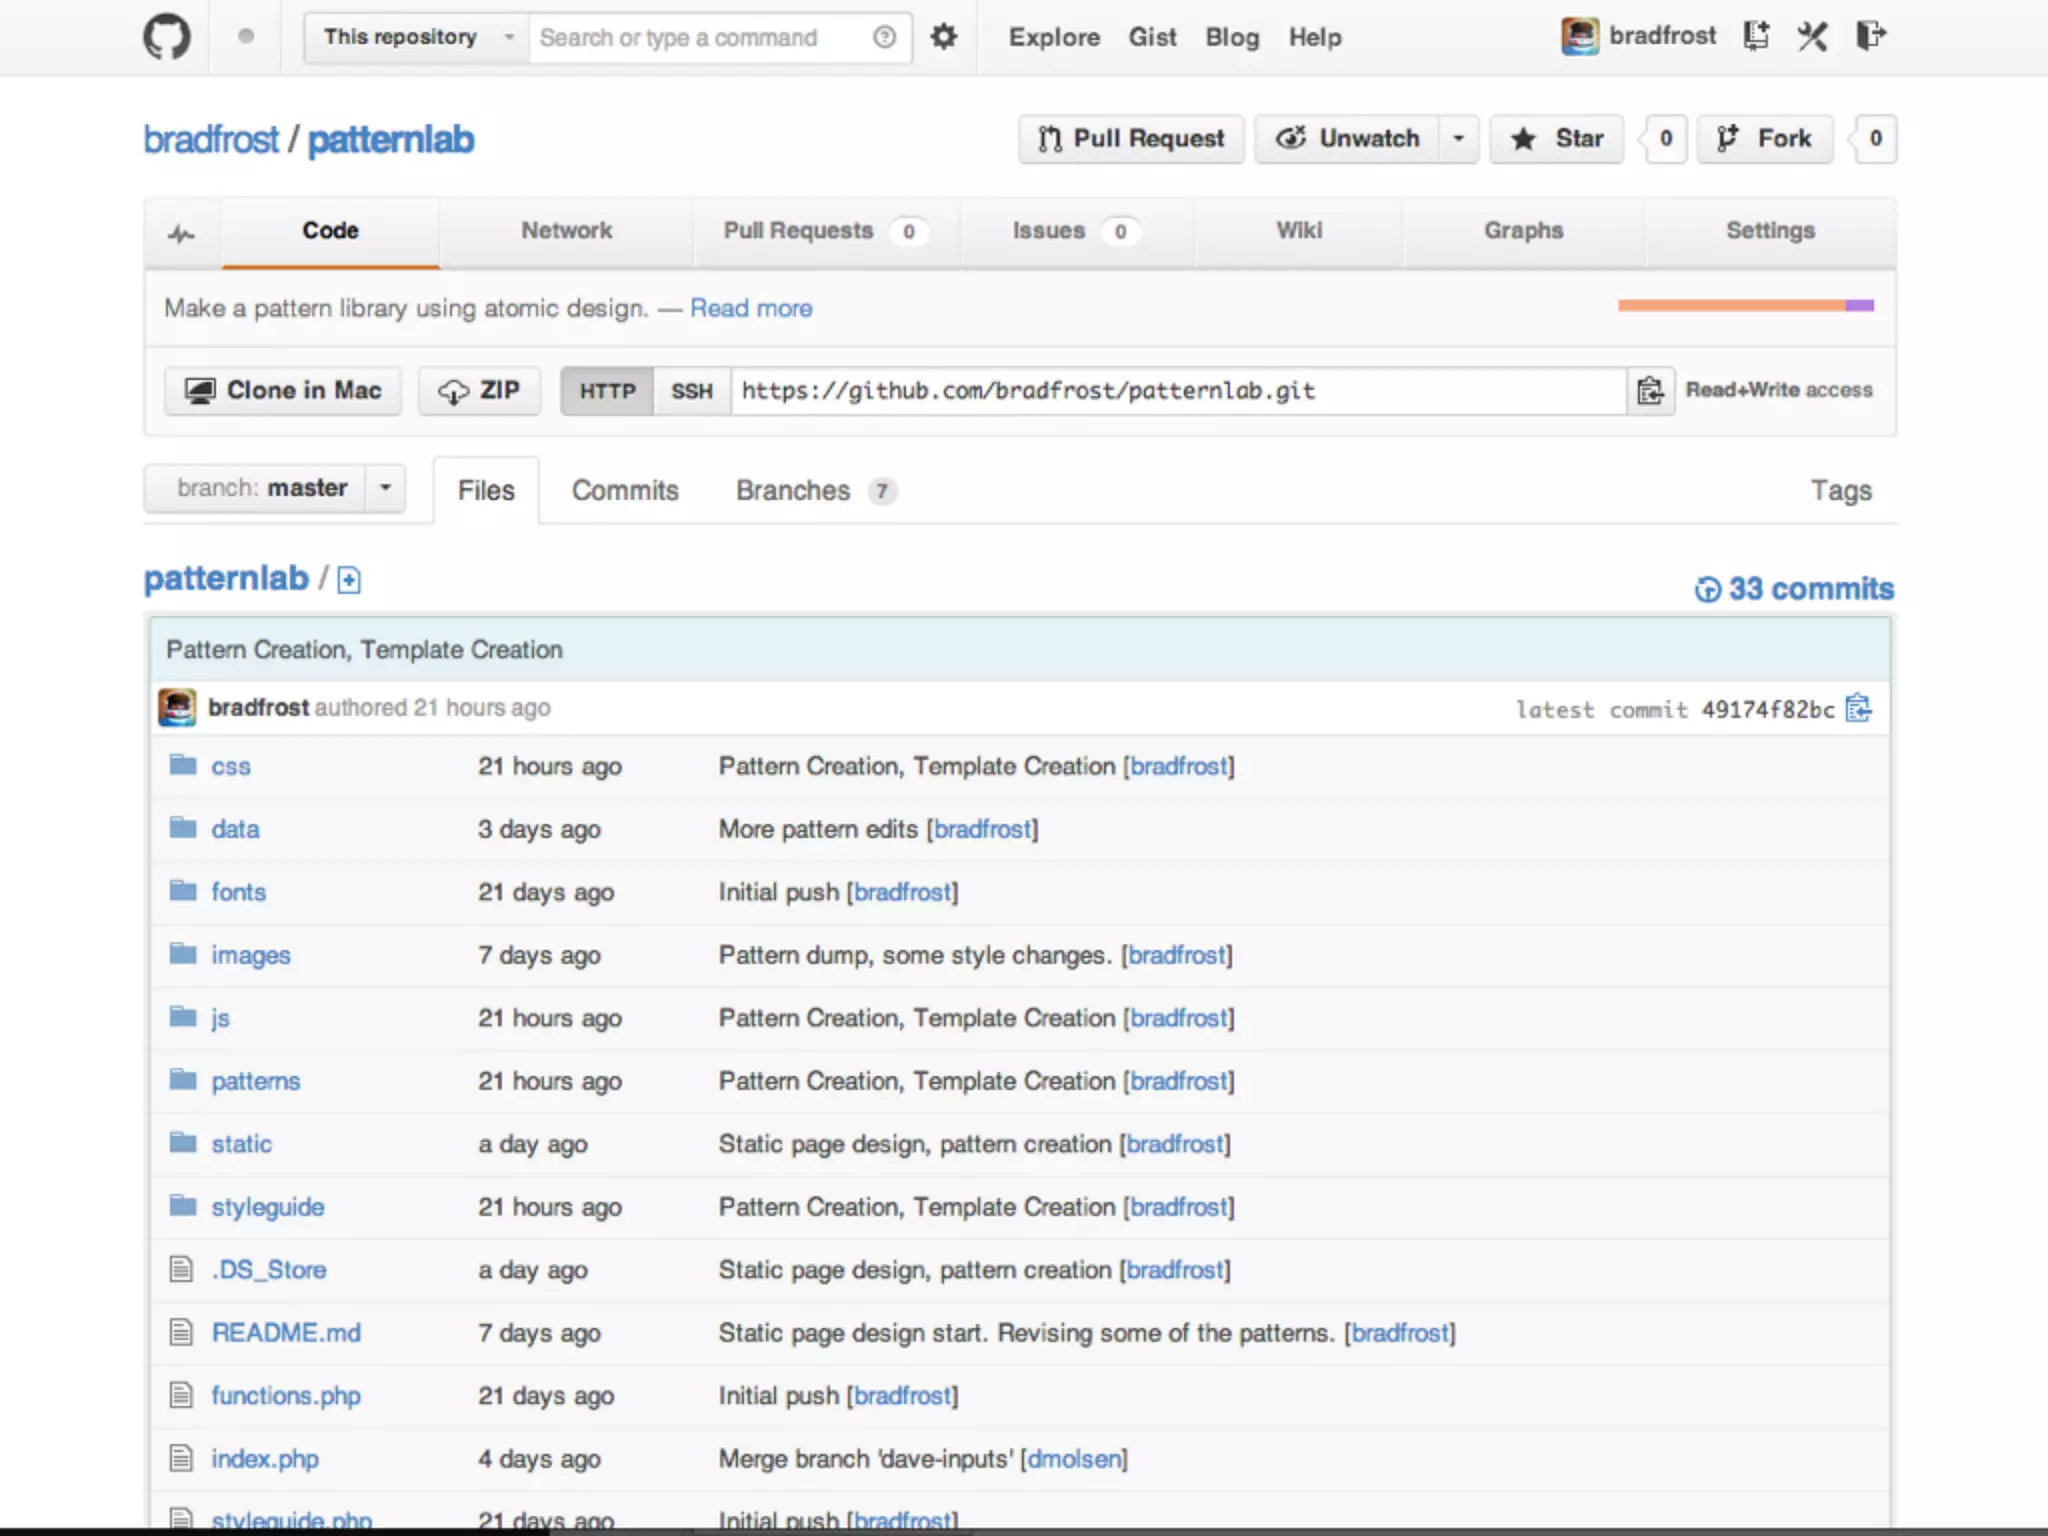Open the pulse activity tab icon

[x=182, y=234]
